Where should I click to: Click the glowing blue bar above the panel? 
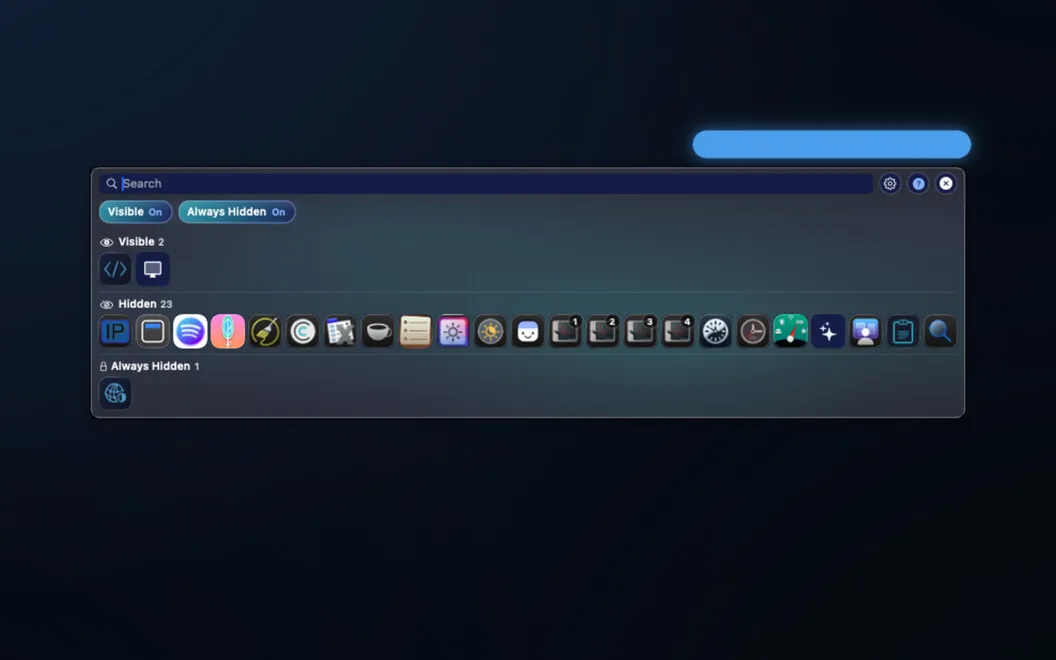pos(832,144)
